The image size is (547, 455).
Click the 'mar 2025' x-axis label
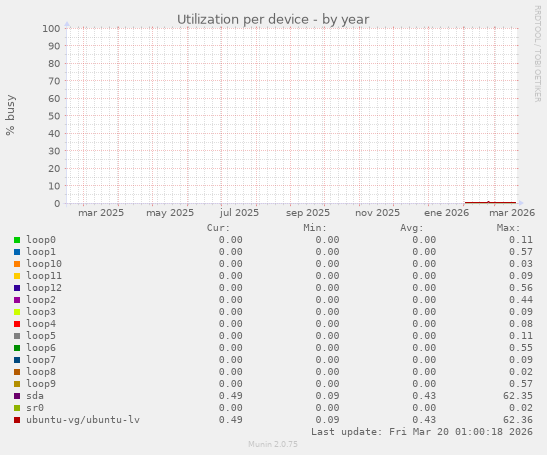[101, 213]
